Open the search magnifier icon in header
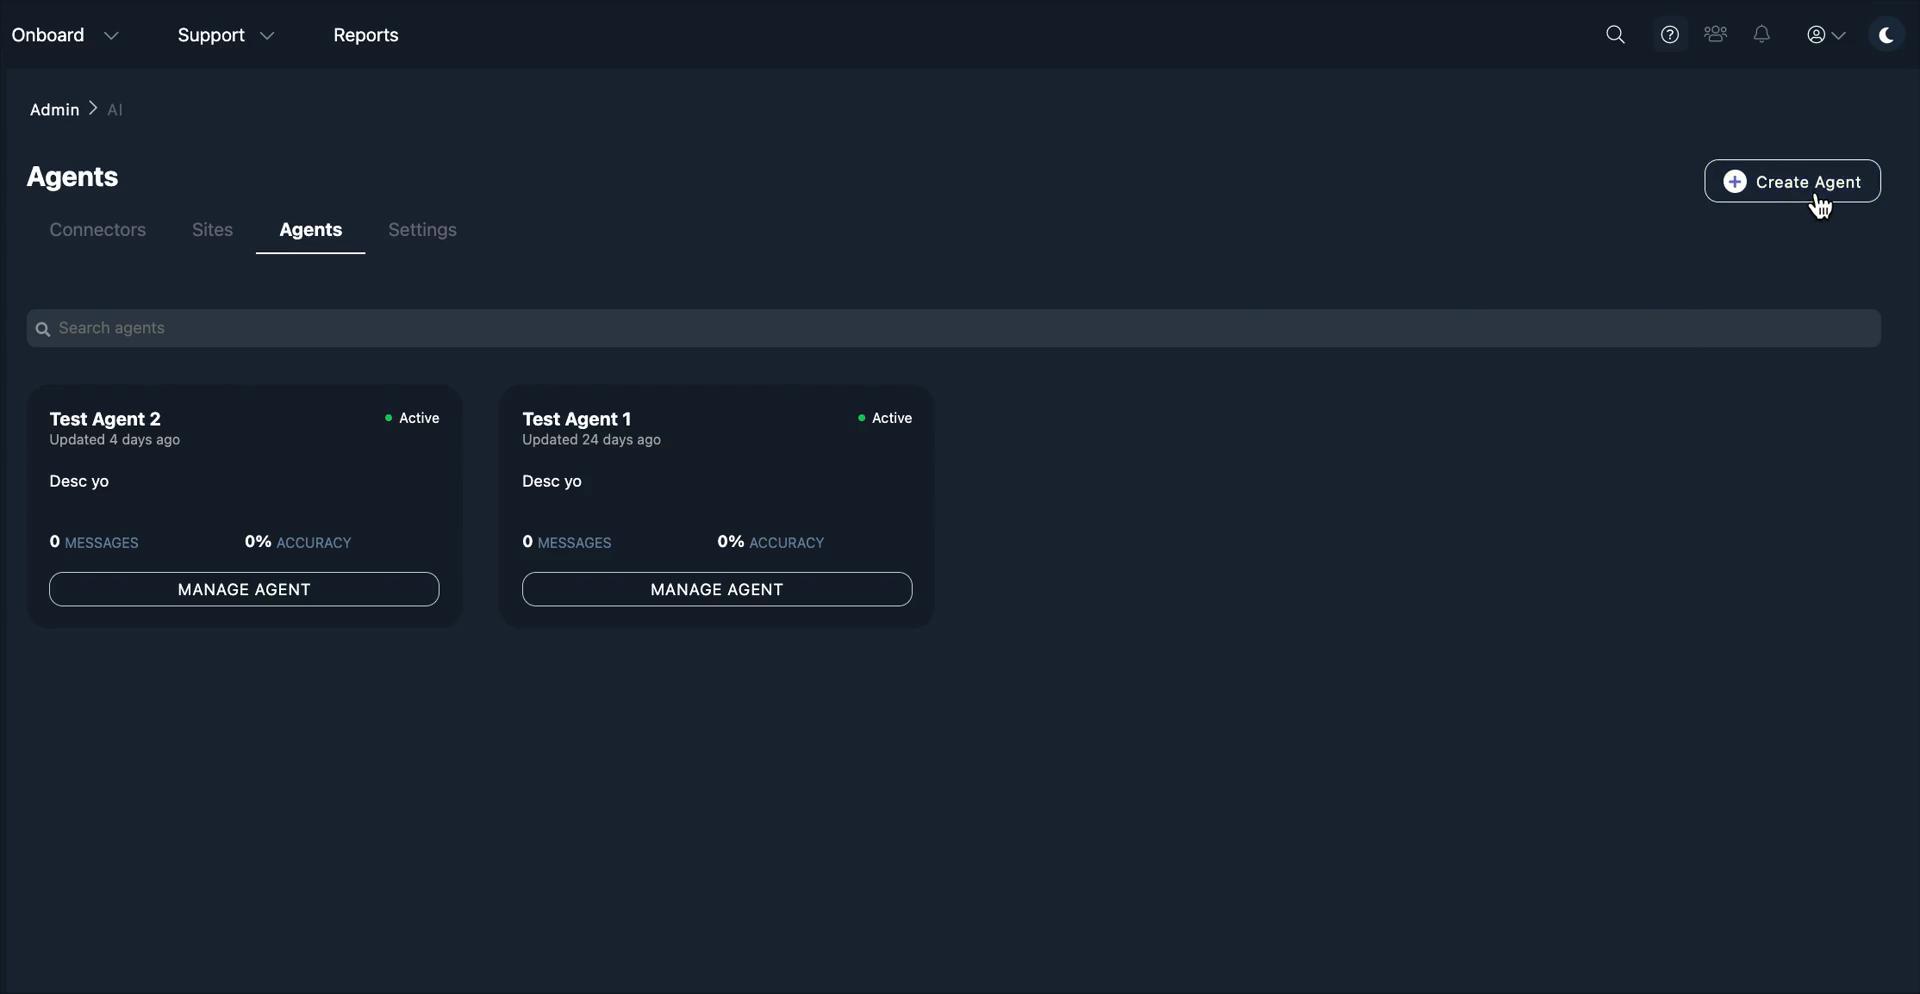The width and height of the screenshot is (1920, 994). pos(1615,35)
